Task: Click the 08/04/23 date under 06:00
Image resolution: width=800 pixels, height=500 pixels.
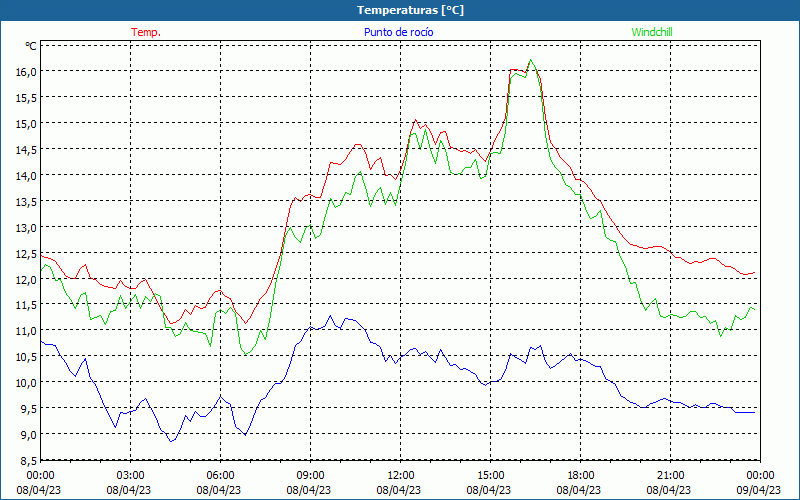Action: [219, 490]
